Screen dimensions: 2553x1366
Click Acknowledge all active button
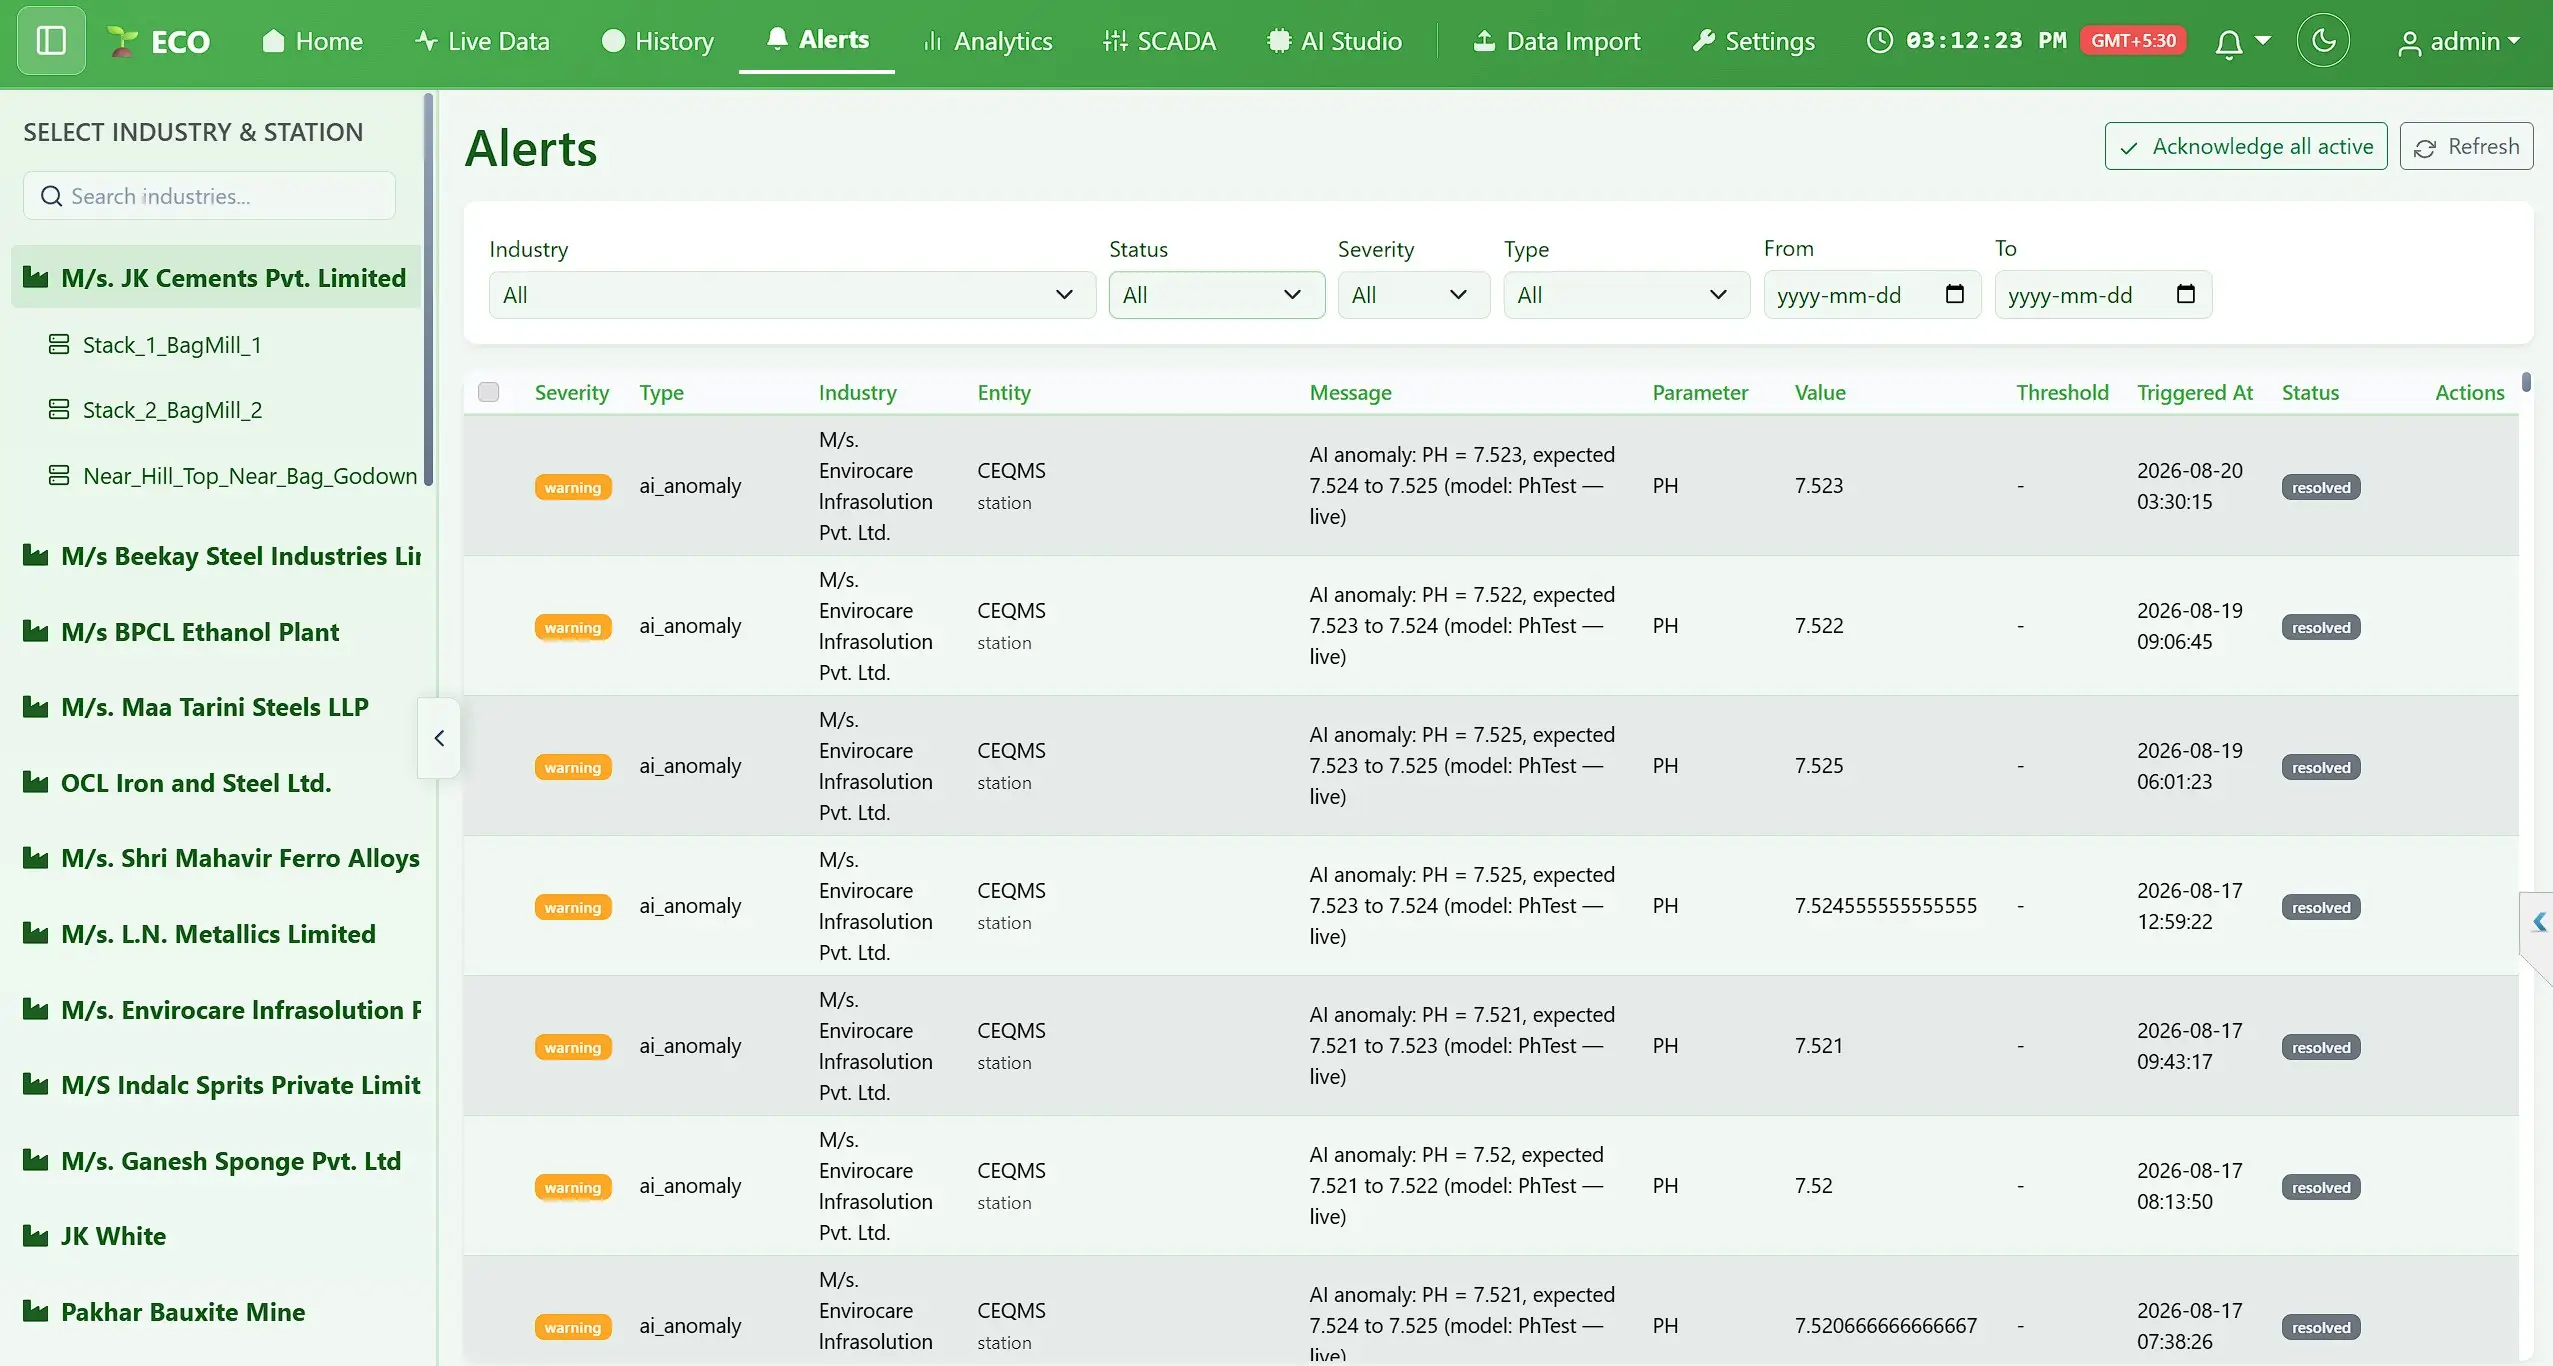pyautogui.click(x=2246, y=146)
